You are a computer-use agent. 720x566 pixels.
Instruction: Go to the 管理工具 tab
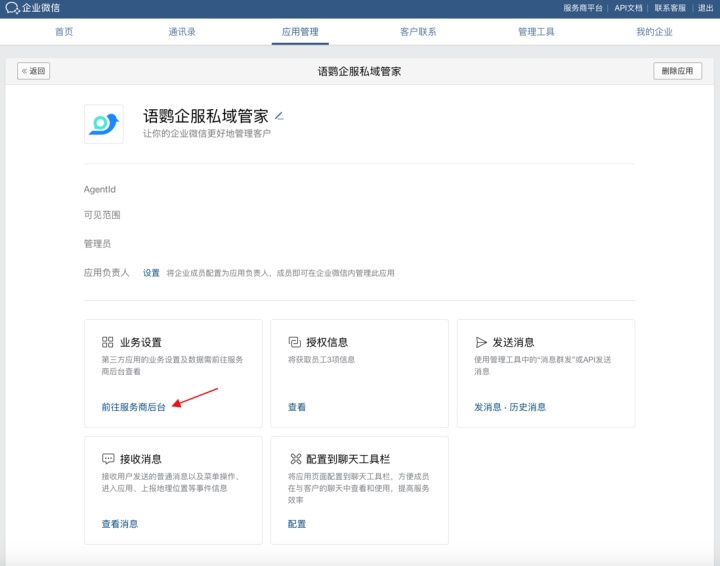536,32
